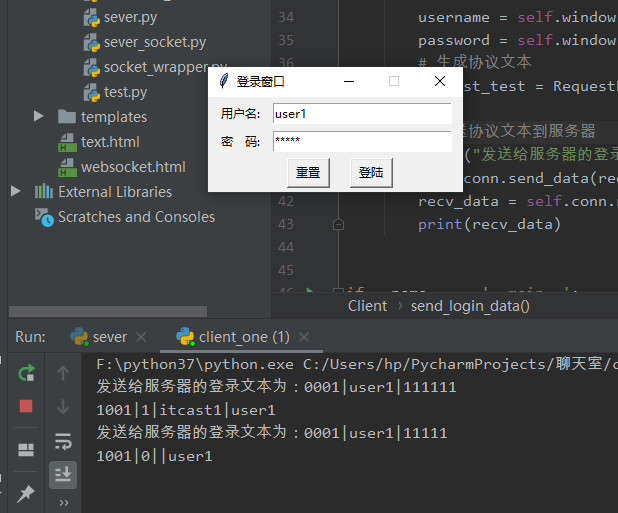The height and width of the screenshot is (513, 618).
Task: Show more Run toolbar actions chevron
Action: 64,503
